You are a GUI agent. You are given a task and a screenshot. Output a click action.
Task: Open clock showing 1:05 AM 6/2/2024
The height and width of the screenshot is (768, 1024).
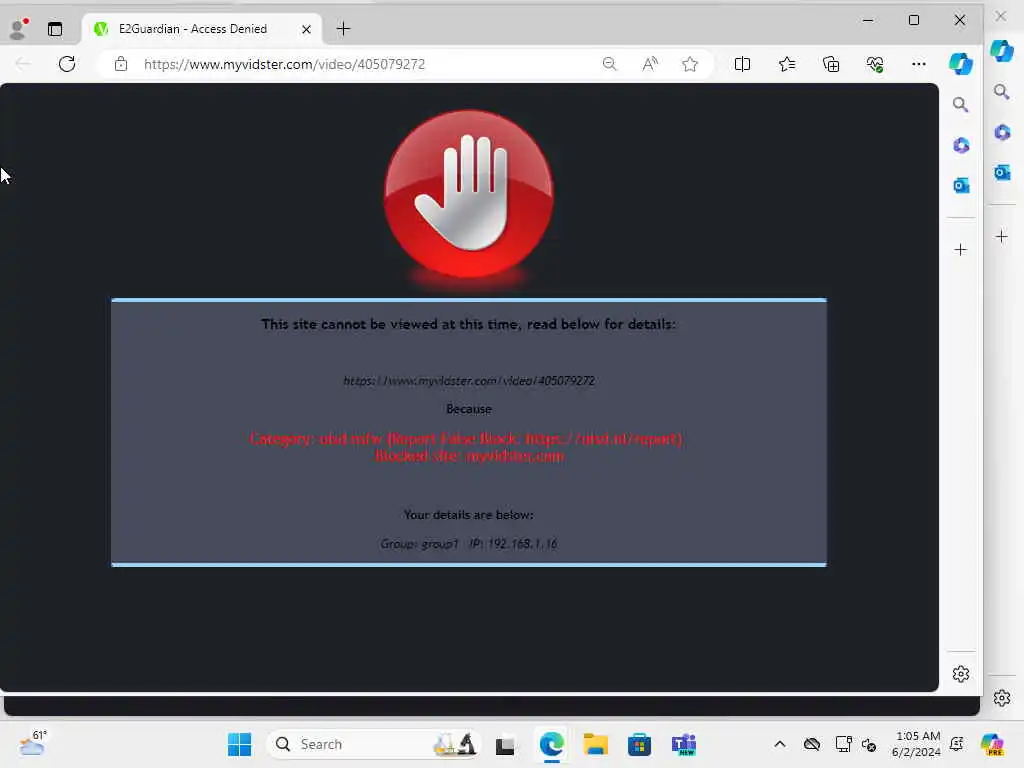[x=917, y=744]
